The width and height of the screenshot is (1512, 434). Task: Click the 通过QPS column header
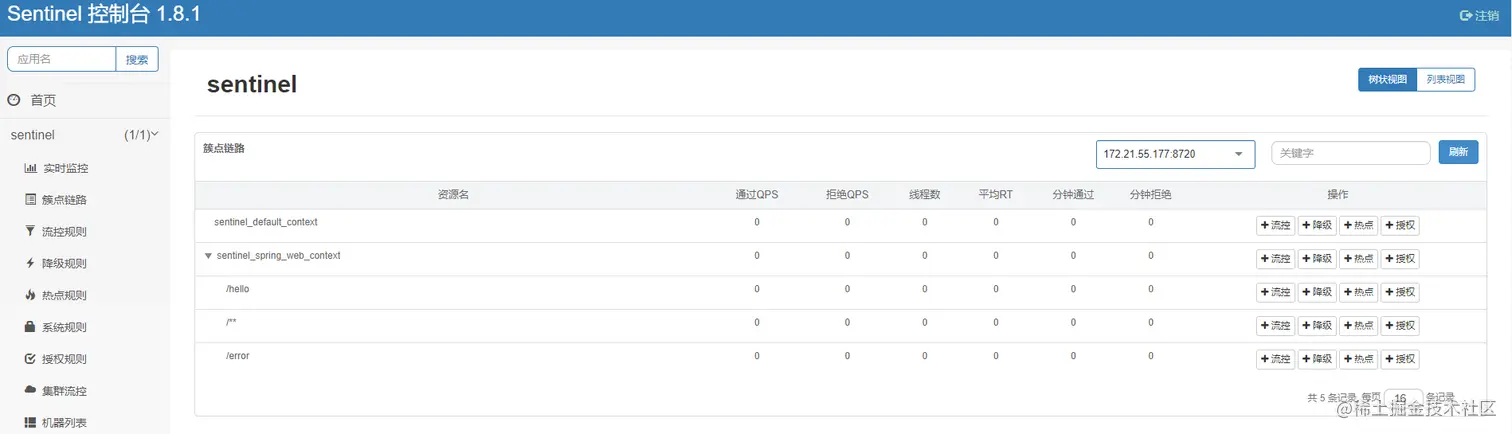click(756, 195)
